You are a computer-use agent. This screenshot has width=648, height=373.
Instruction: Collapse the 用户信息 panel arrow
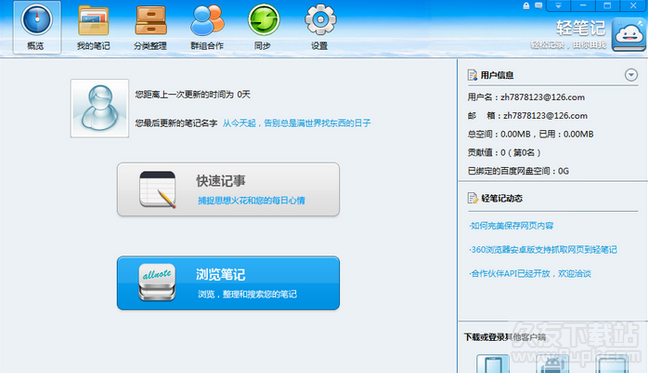(631, 75)
